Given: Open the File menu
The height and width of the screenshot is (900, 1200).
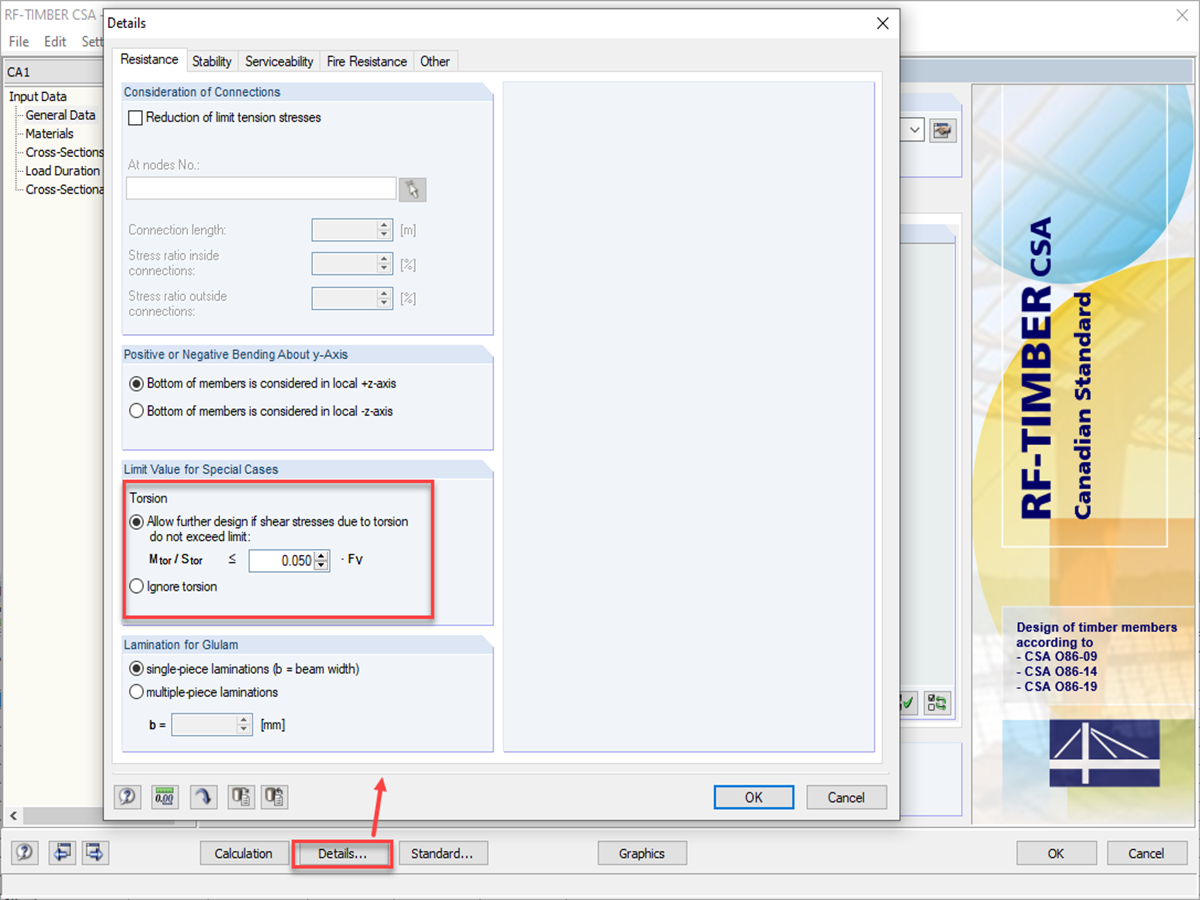Looking at the screenshot, I should (x=19, y=42).
